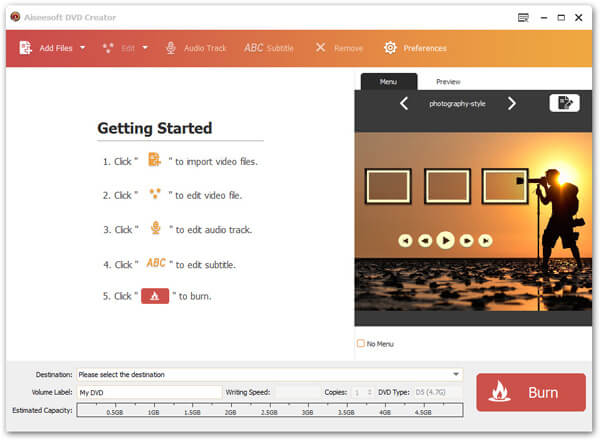600x440 pixels.
Task: Click the skip to first menu button
Action: click(405, 241)
